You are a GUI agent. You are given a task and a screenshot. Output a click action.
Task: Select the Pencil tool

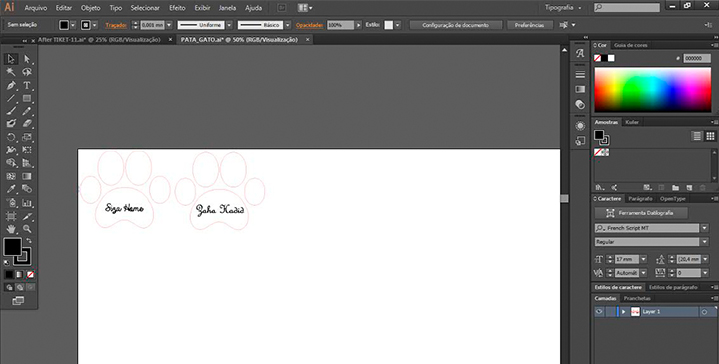[x=27, y=111]
